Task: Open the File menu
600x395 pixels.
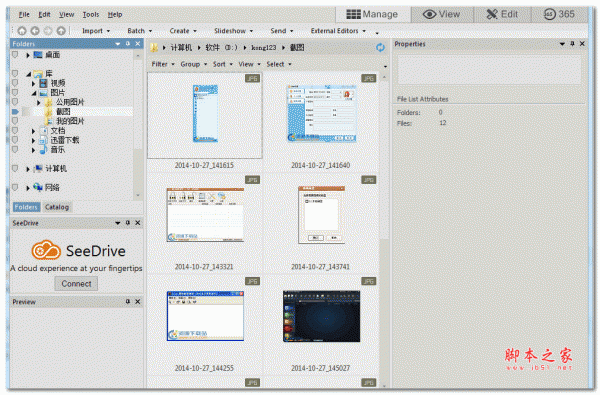Action: pos(24,15)
